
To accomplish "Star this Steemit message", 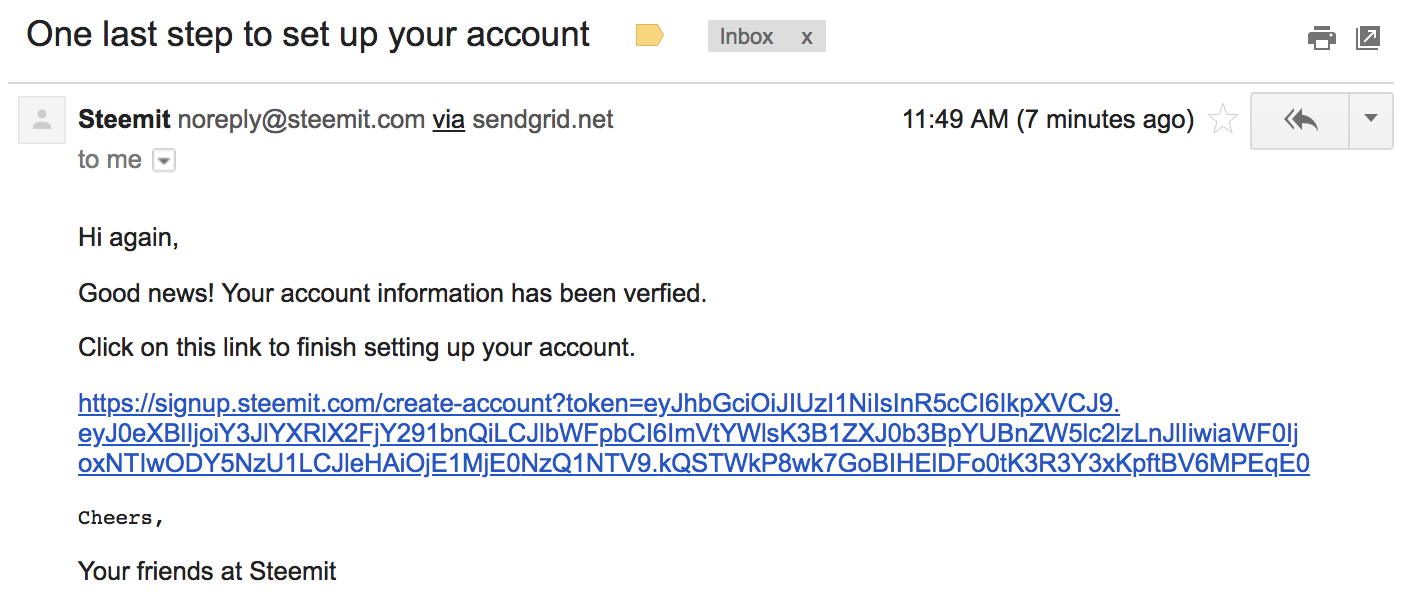I will 1223,120.
